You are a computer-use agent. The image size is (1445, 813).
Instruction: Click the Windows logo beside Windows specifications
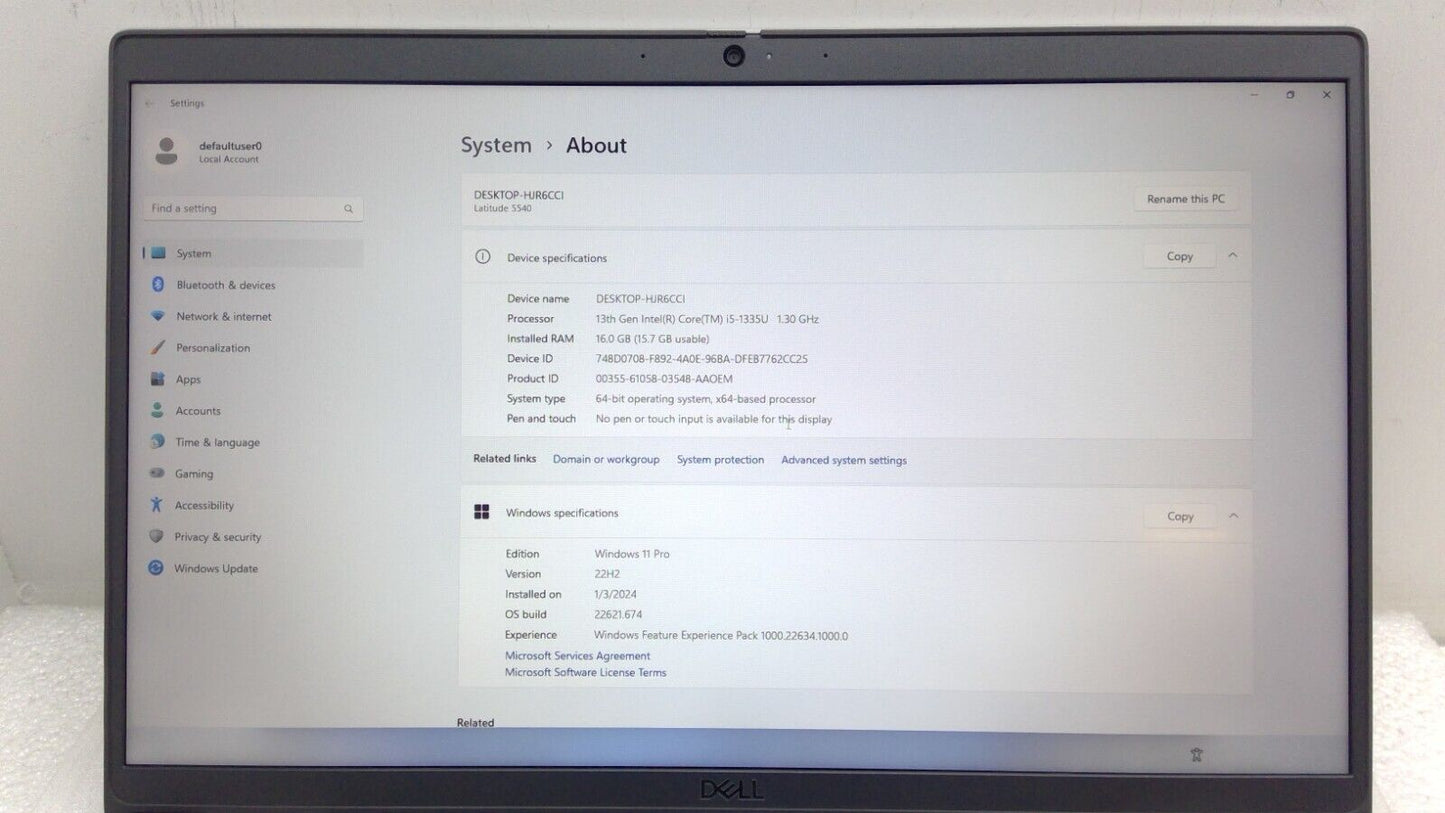click(481, 512)
